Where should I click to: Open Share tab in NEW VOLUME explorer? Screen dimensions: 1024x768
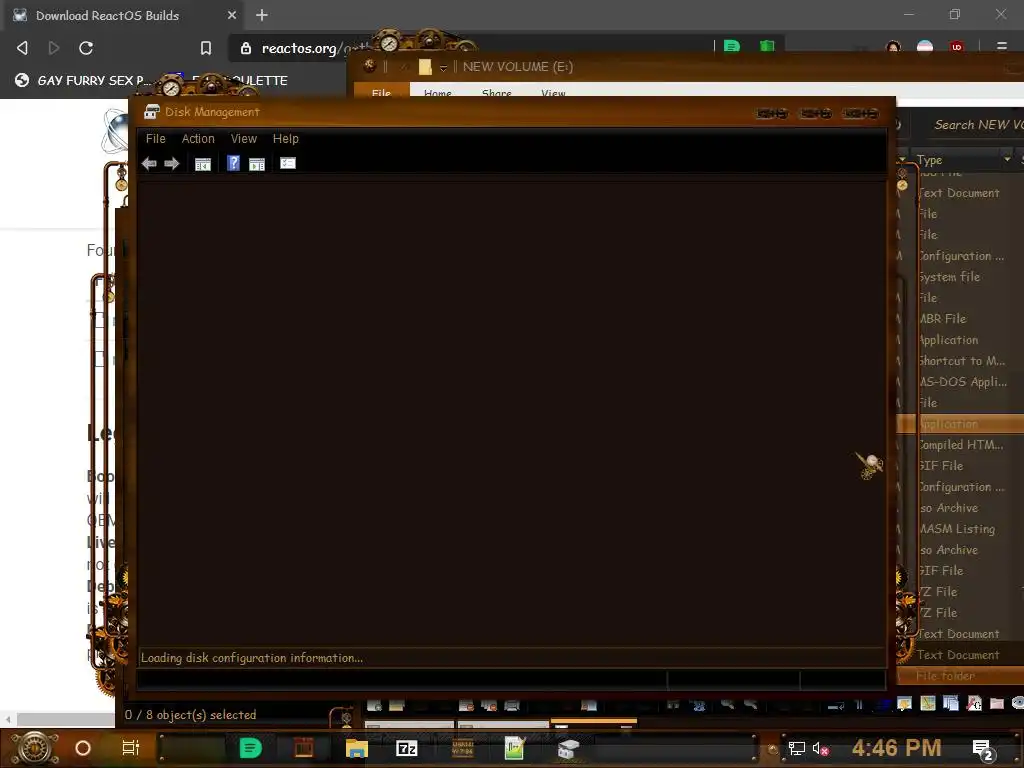[496, 93]
